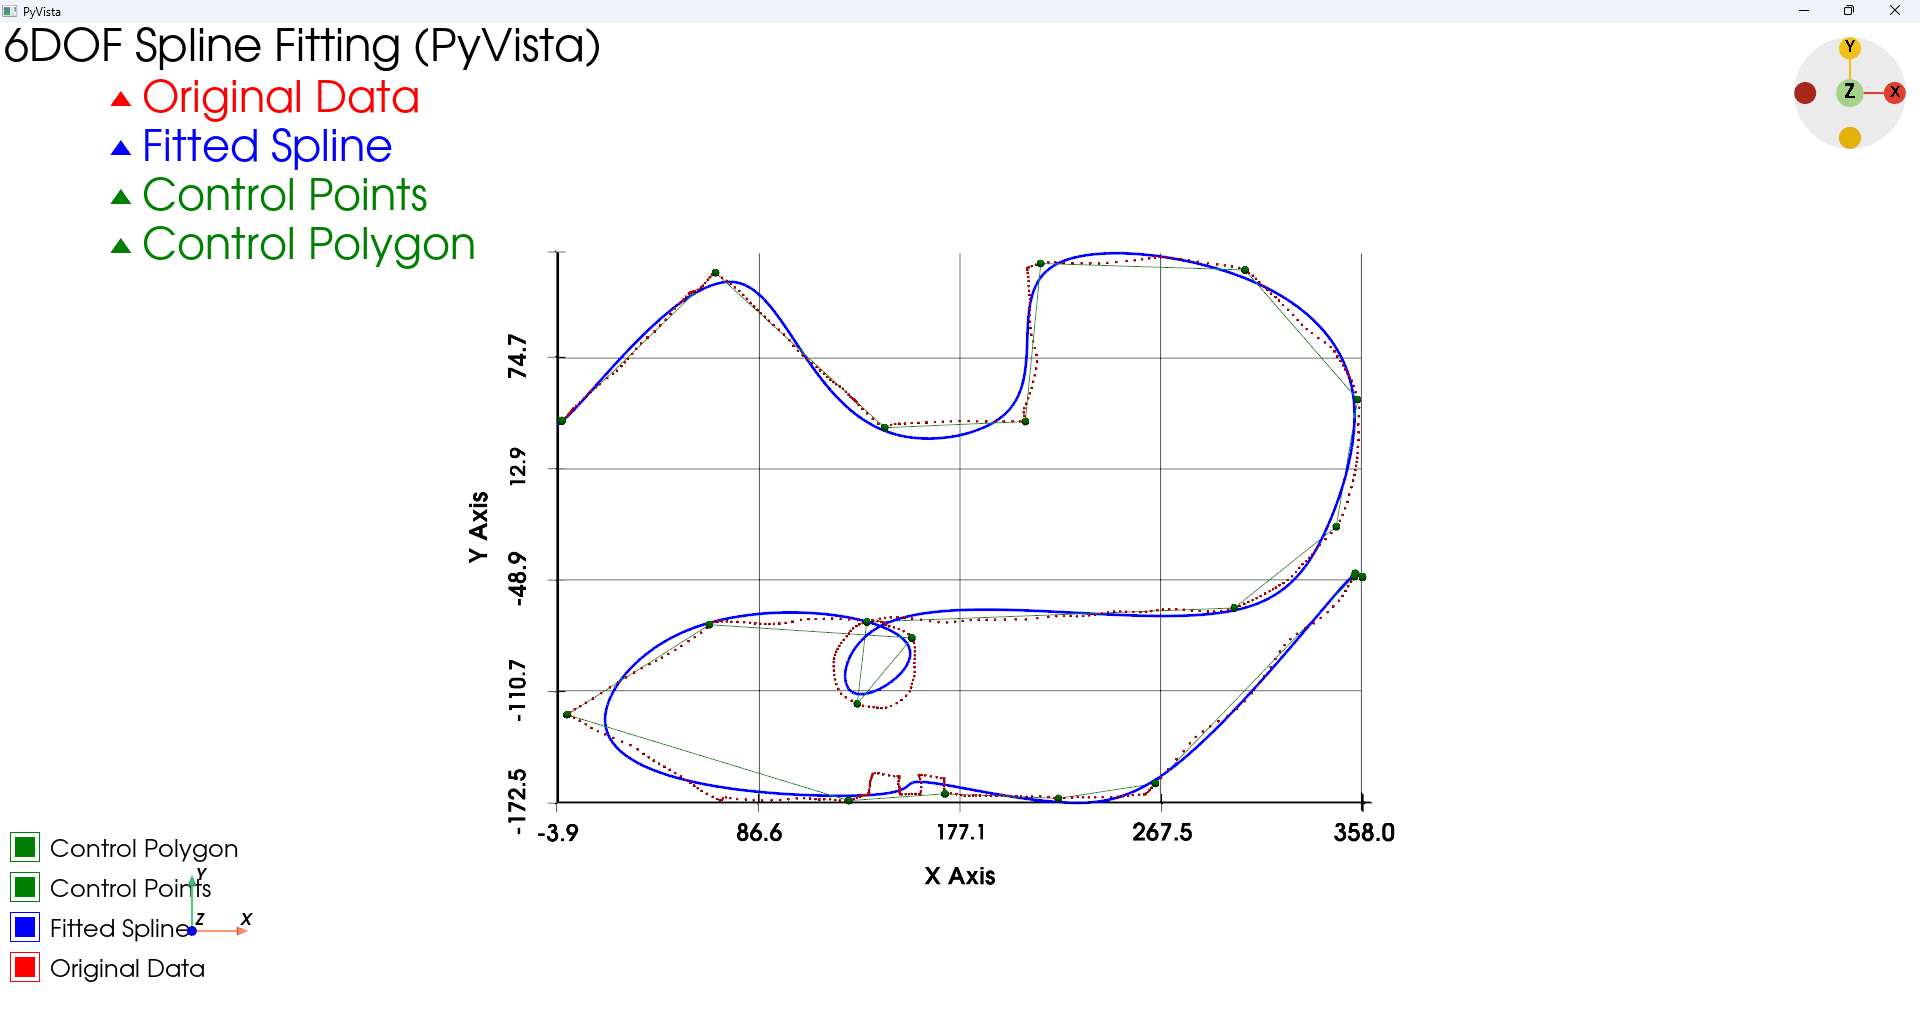Toggle the Original Data red checkbox
This screenshot has height=1030, width=1920.
[x=25, y=967]
